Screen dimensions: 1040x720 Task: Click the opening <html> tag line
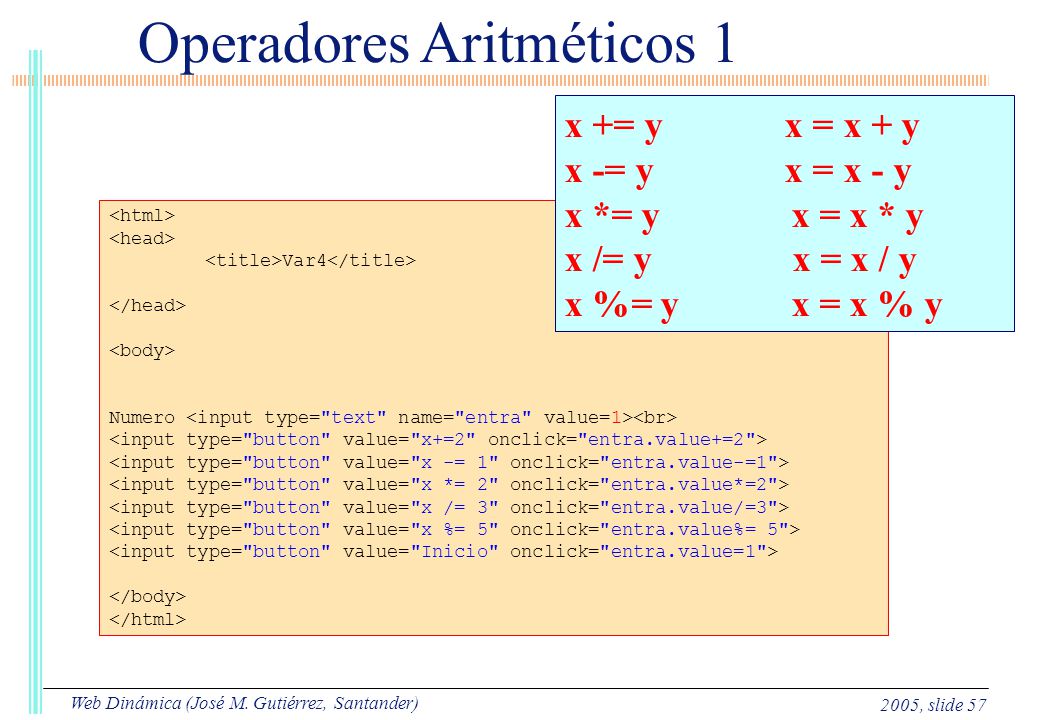click(142, 215)
